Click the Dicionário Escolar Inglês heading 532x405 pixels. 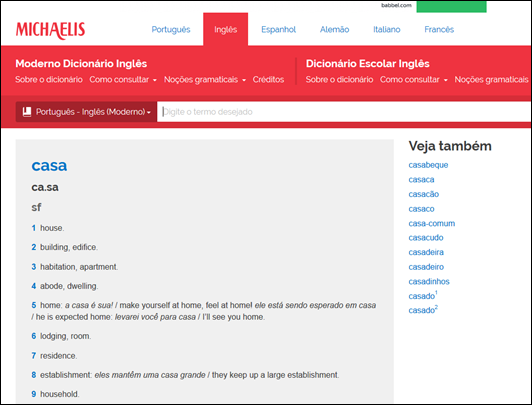(367, 63)
